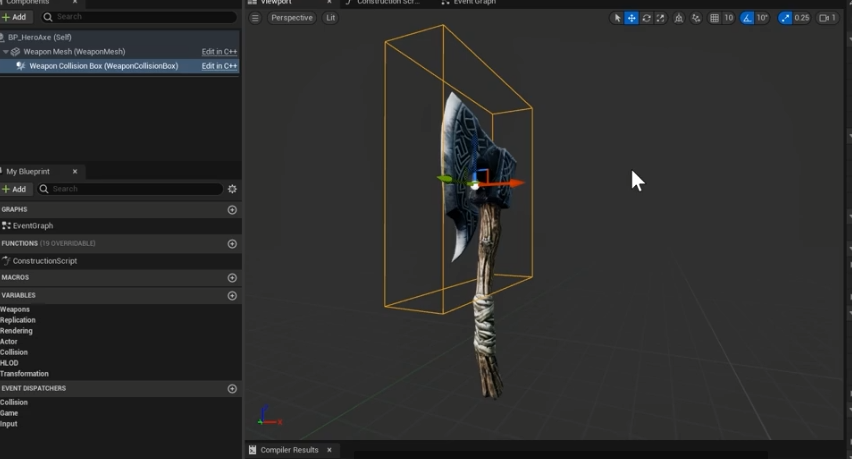Expand Actor variable category
This screenshot has width=852, height=459.
(x=9, y=342)
